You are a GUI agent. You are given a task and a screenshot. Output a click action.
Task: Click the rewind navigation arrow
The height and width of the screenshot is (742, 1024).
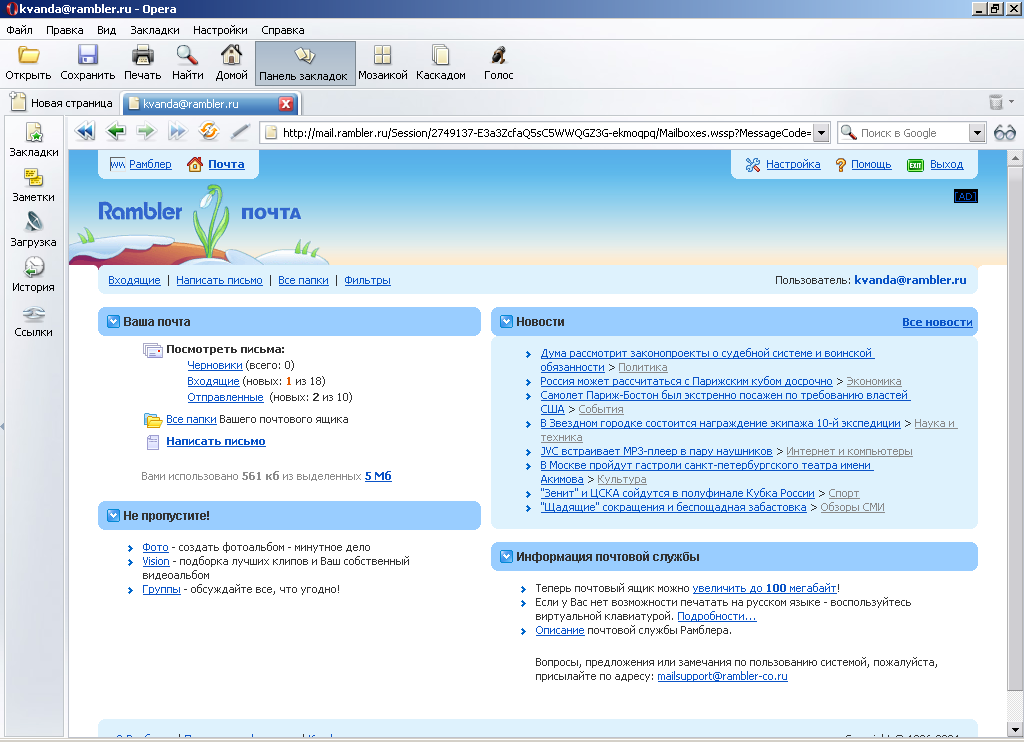(x=85, y=131)
